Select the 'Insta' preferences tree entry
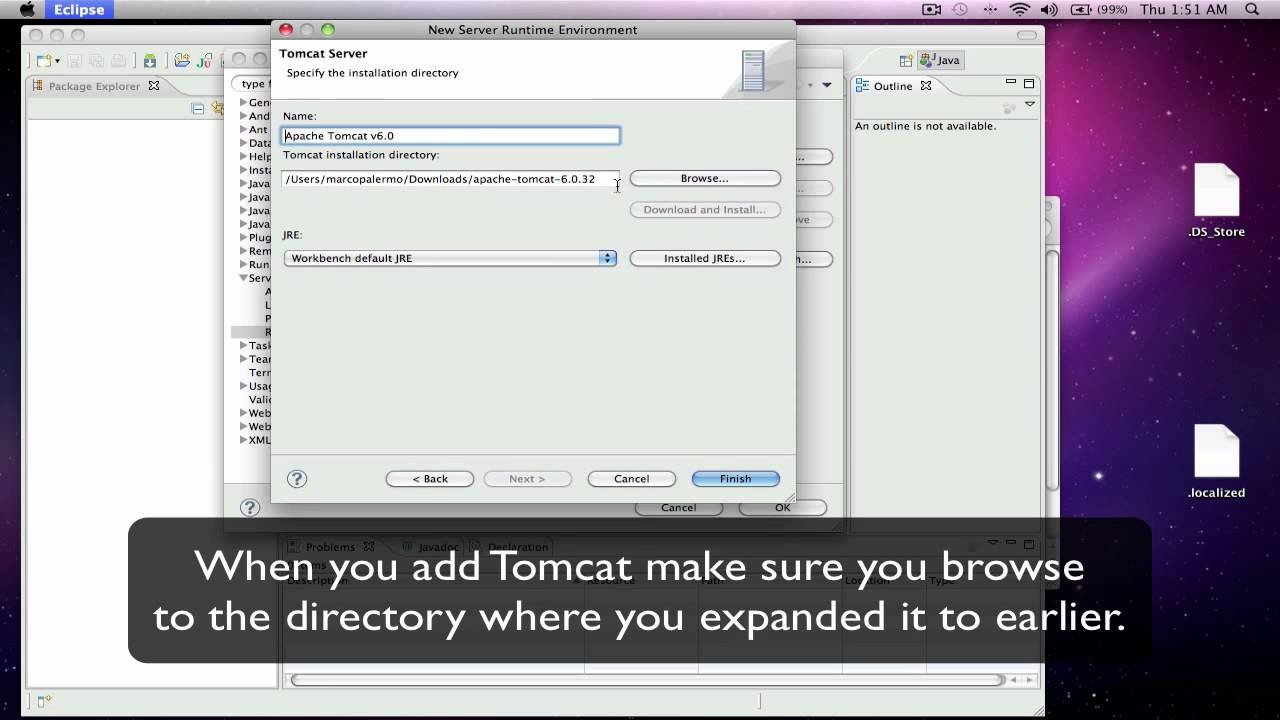This screenshot has height=720, width=1280. [x=260, y=170]
